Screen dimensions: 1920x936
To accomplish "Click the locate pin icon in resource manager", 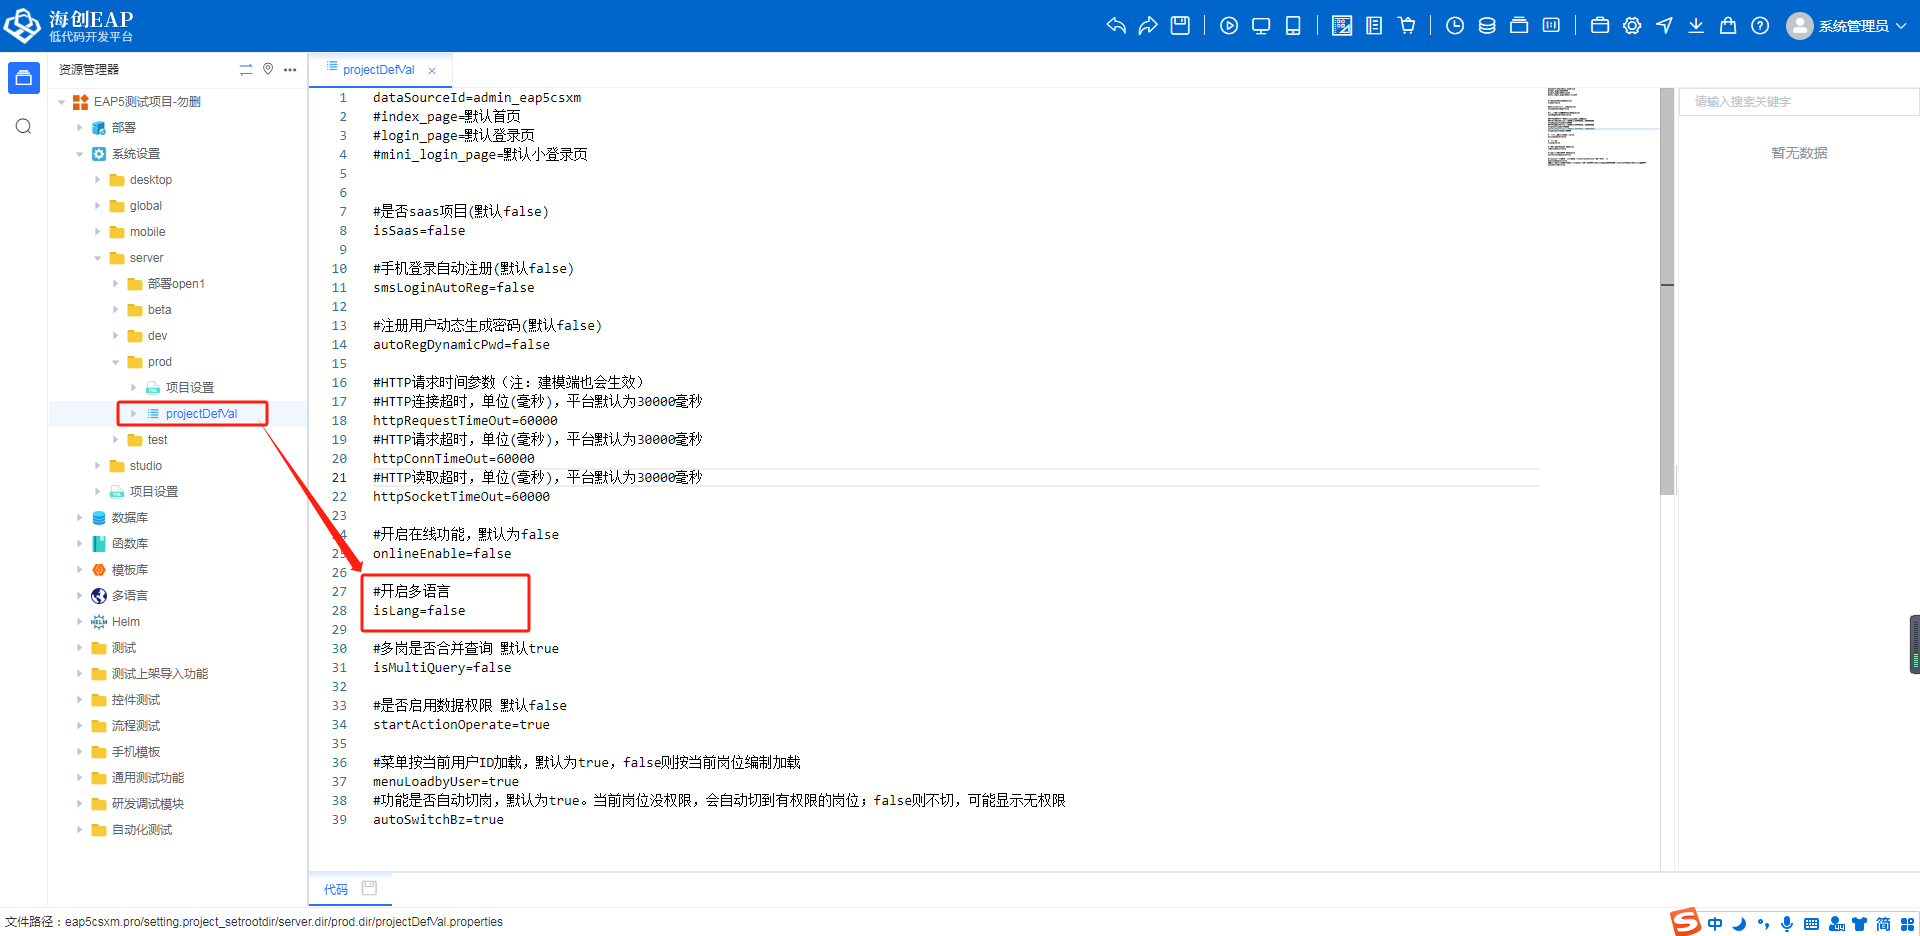I will click(x=268, y=69).
